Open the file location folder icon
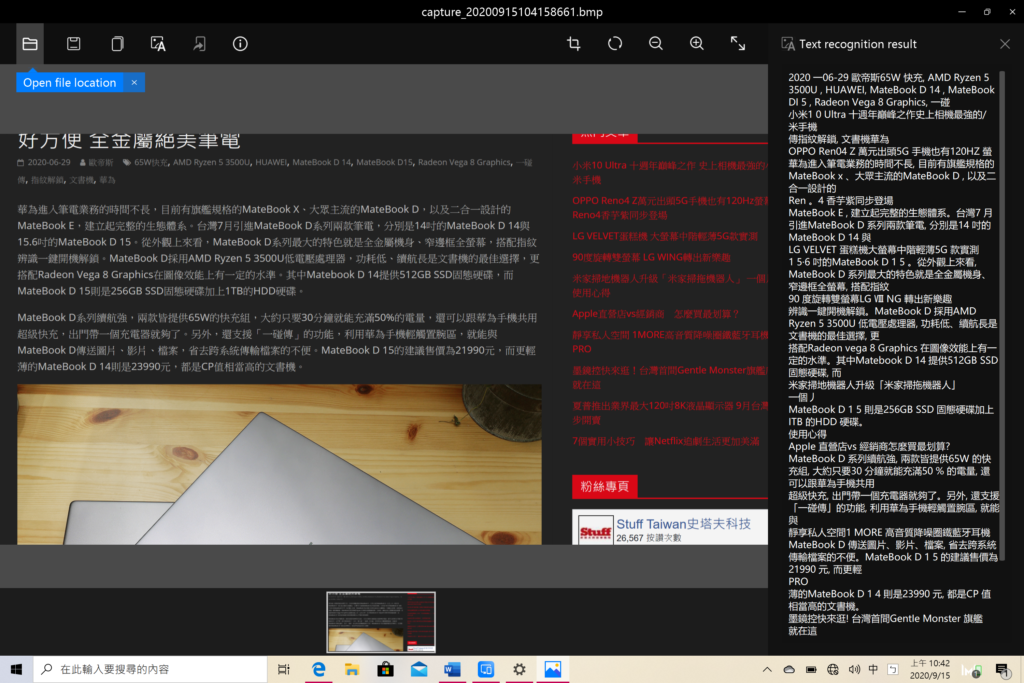The height and width of the screenshot is (683, 1024). (x=30, y=44)
